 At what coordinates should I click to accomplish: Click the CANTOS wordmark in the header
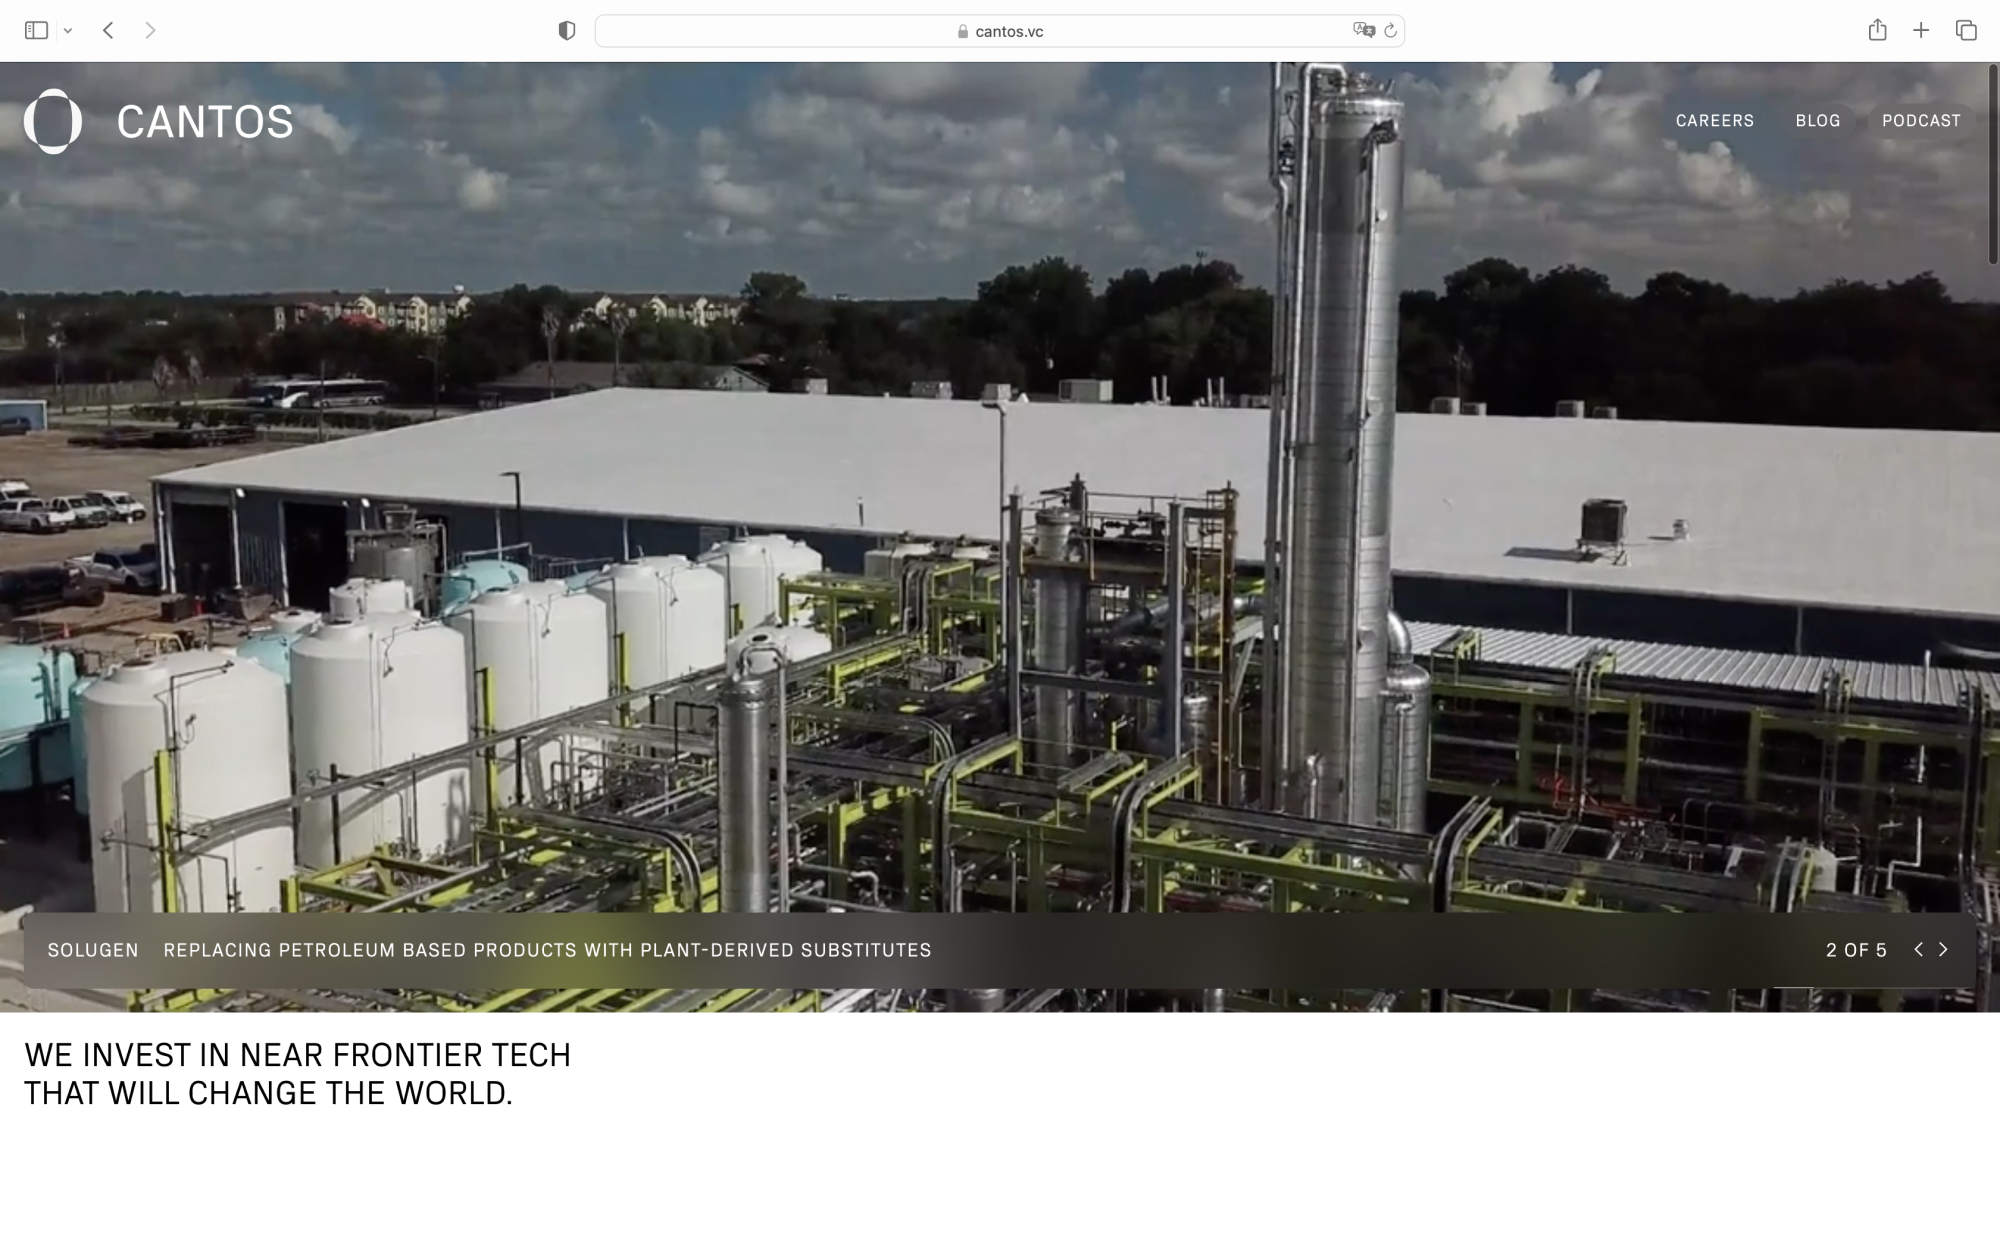tap(203, 121)
